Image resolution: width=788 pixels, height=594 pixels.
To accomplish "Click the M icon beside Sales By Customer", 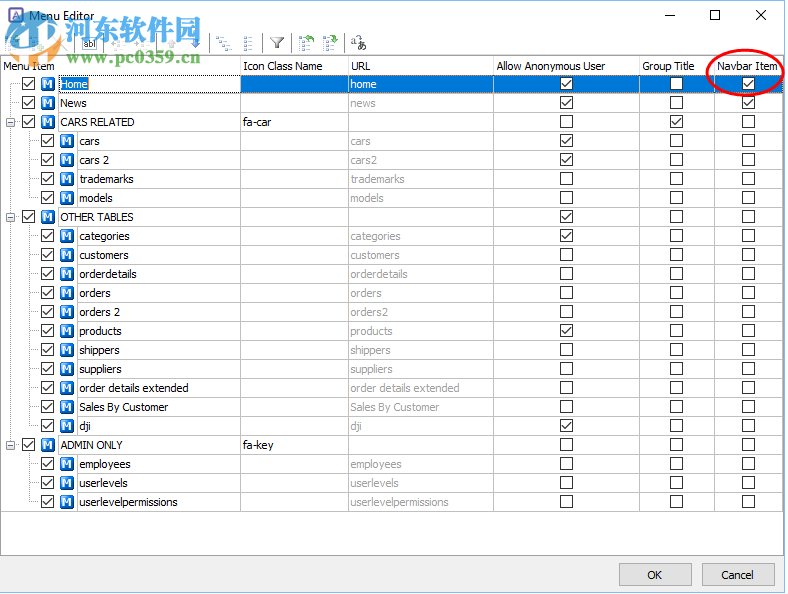I will [67, 407].
